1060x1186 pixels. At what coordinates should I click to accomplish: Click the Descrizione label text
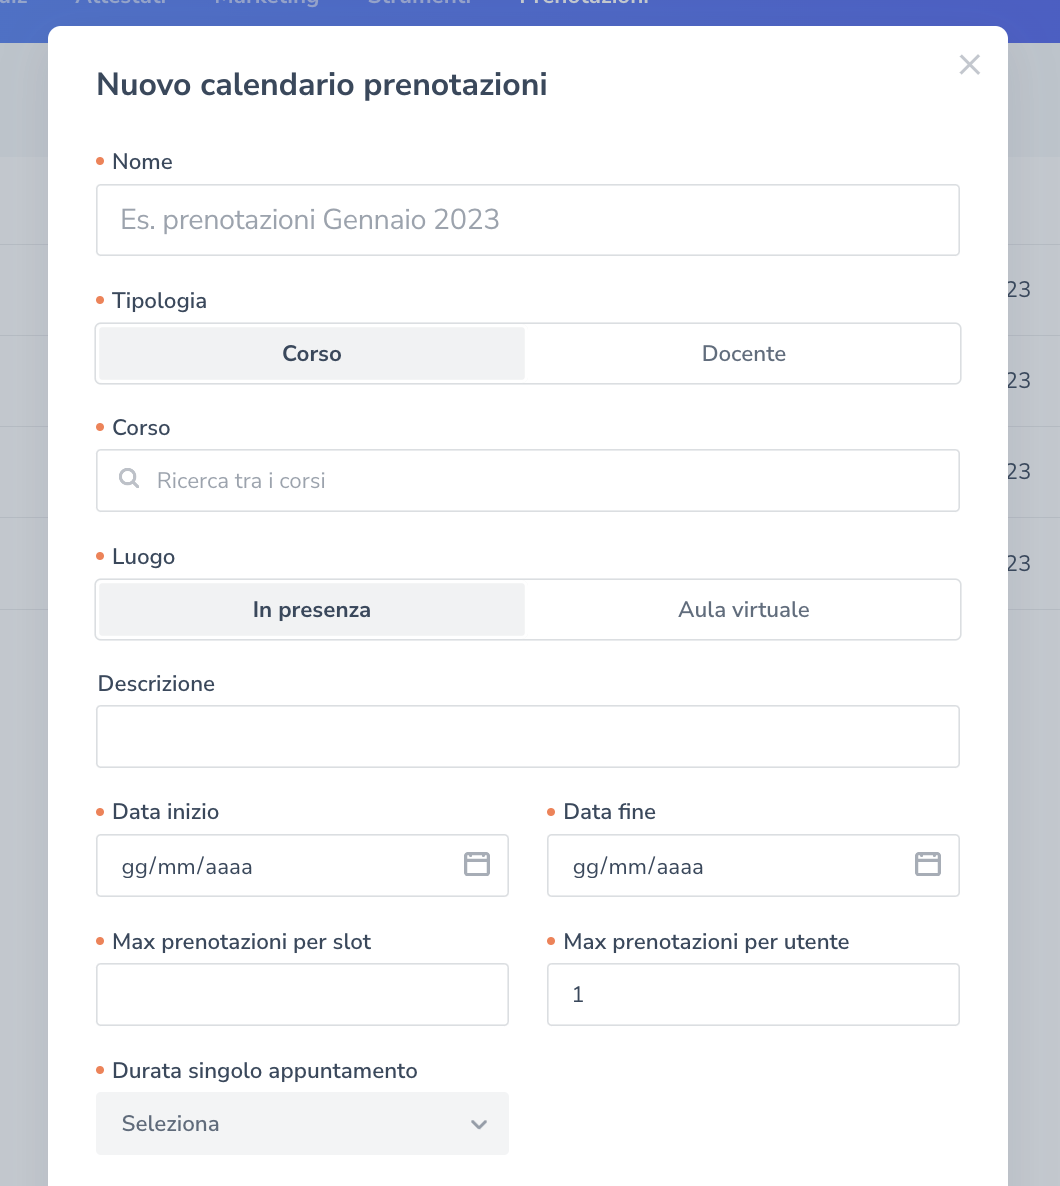156,684
